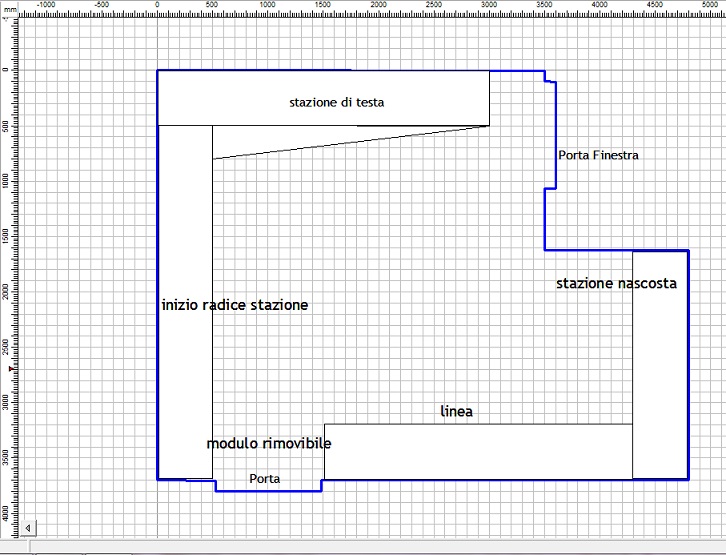Select the 'inizio radice stazione' text label

tap(235, 305)
